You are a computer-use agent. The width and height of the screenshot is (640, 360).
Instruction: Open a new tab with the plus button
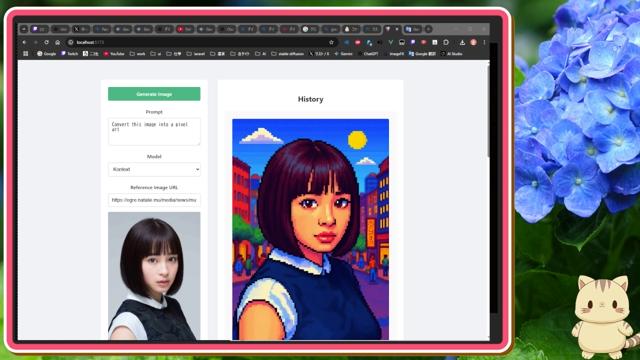[428, 29]
